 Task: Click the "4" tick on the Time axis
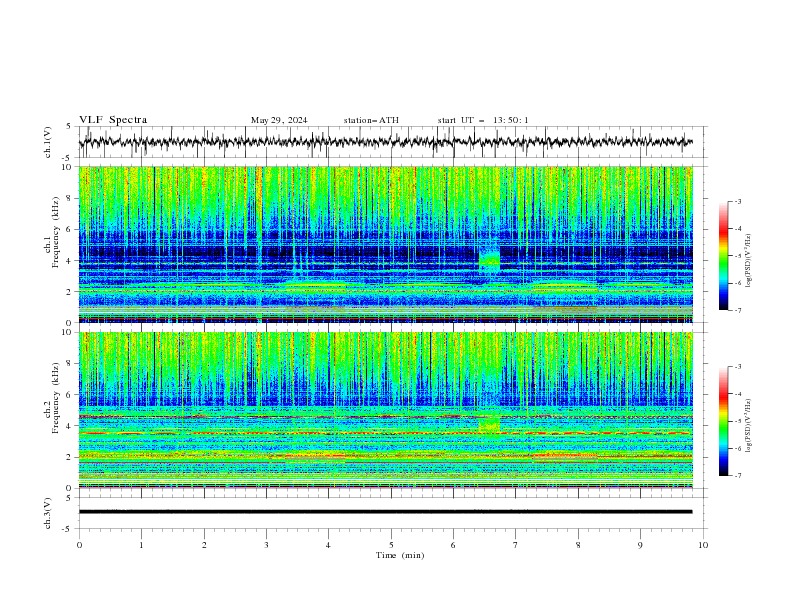click(328, 545)
